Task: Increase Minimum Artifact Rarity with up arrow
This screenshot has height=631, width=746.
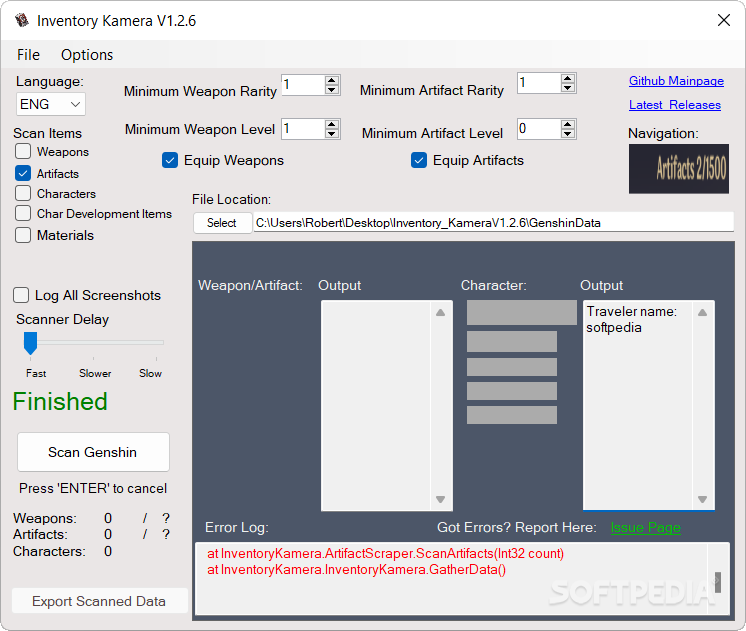Action: tap(568, 79)
